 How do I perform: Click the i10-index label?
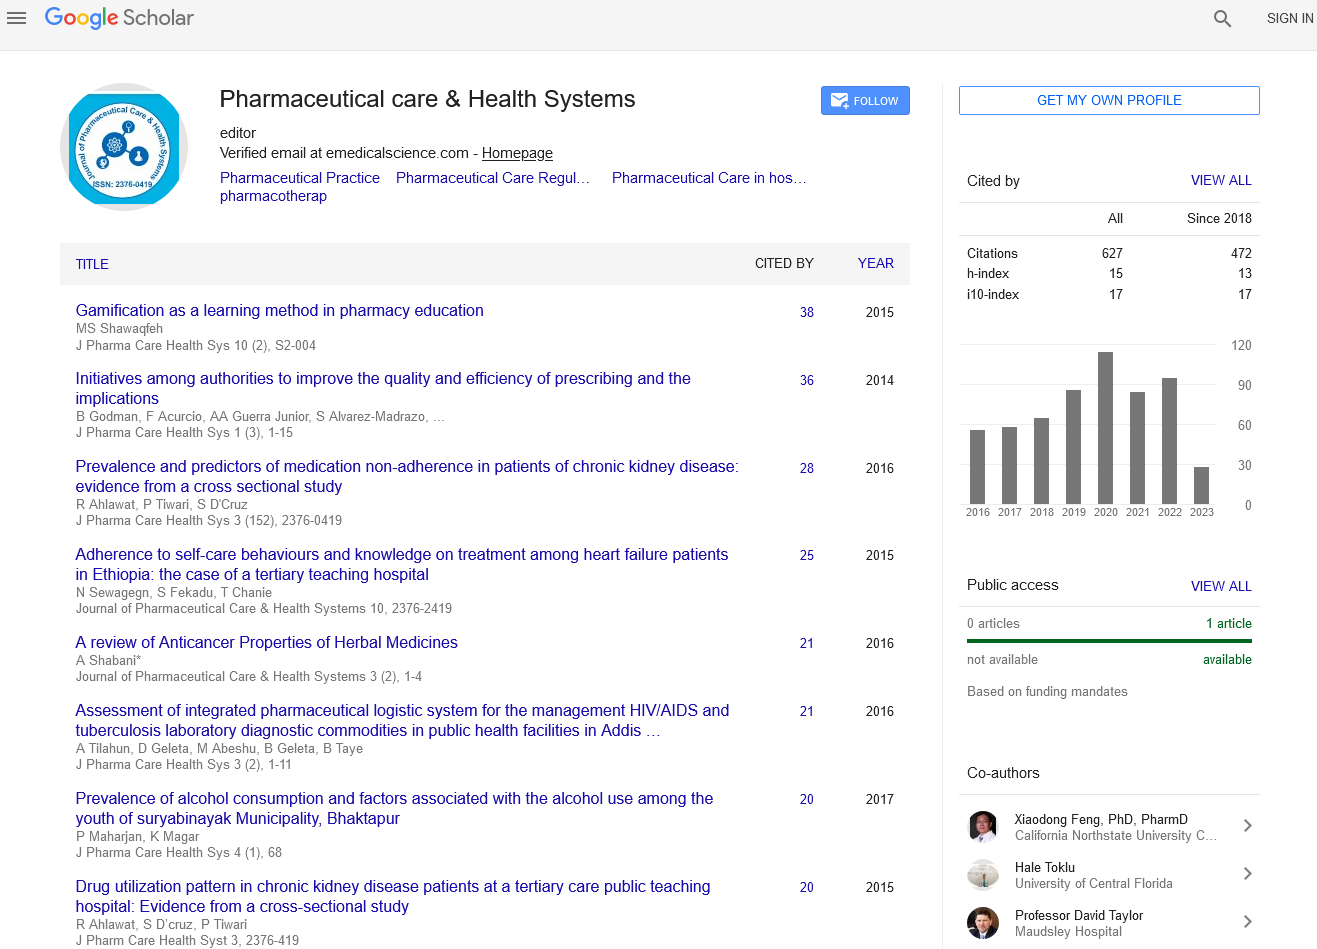click(x=993, y=294)
